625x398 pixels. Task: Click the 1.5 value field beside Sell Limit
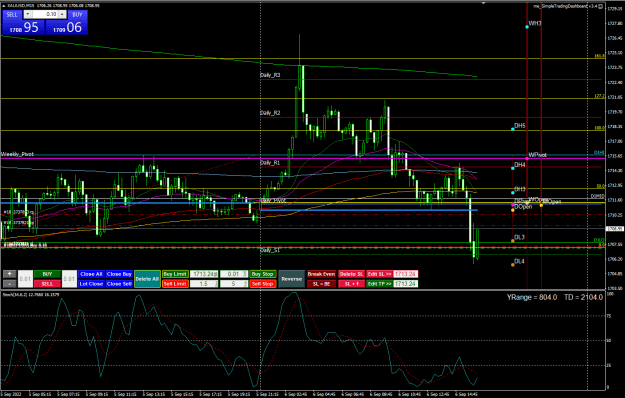point(204,284)
